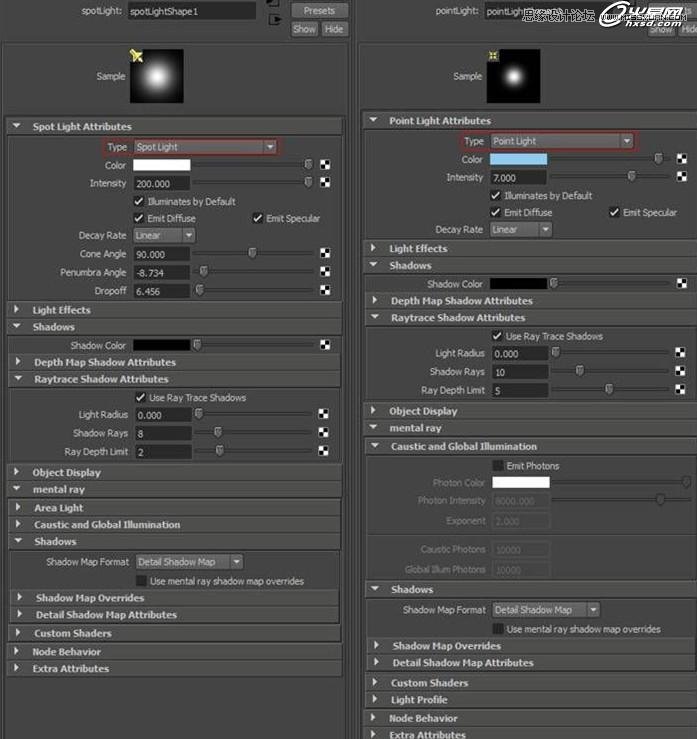Click the Hide button in spot light panel
Image resolution: width=697 pixels, height=739 pixels.
tap(334, 29)
